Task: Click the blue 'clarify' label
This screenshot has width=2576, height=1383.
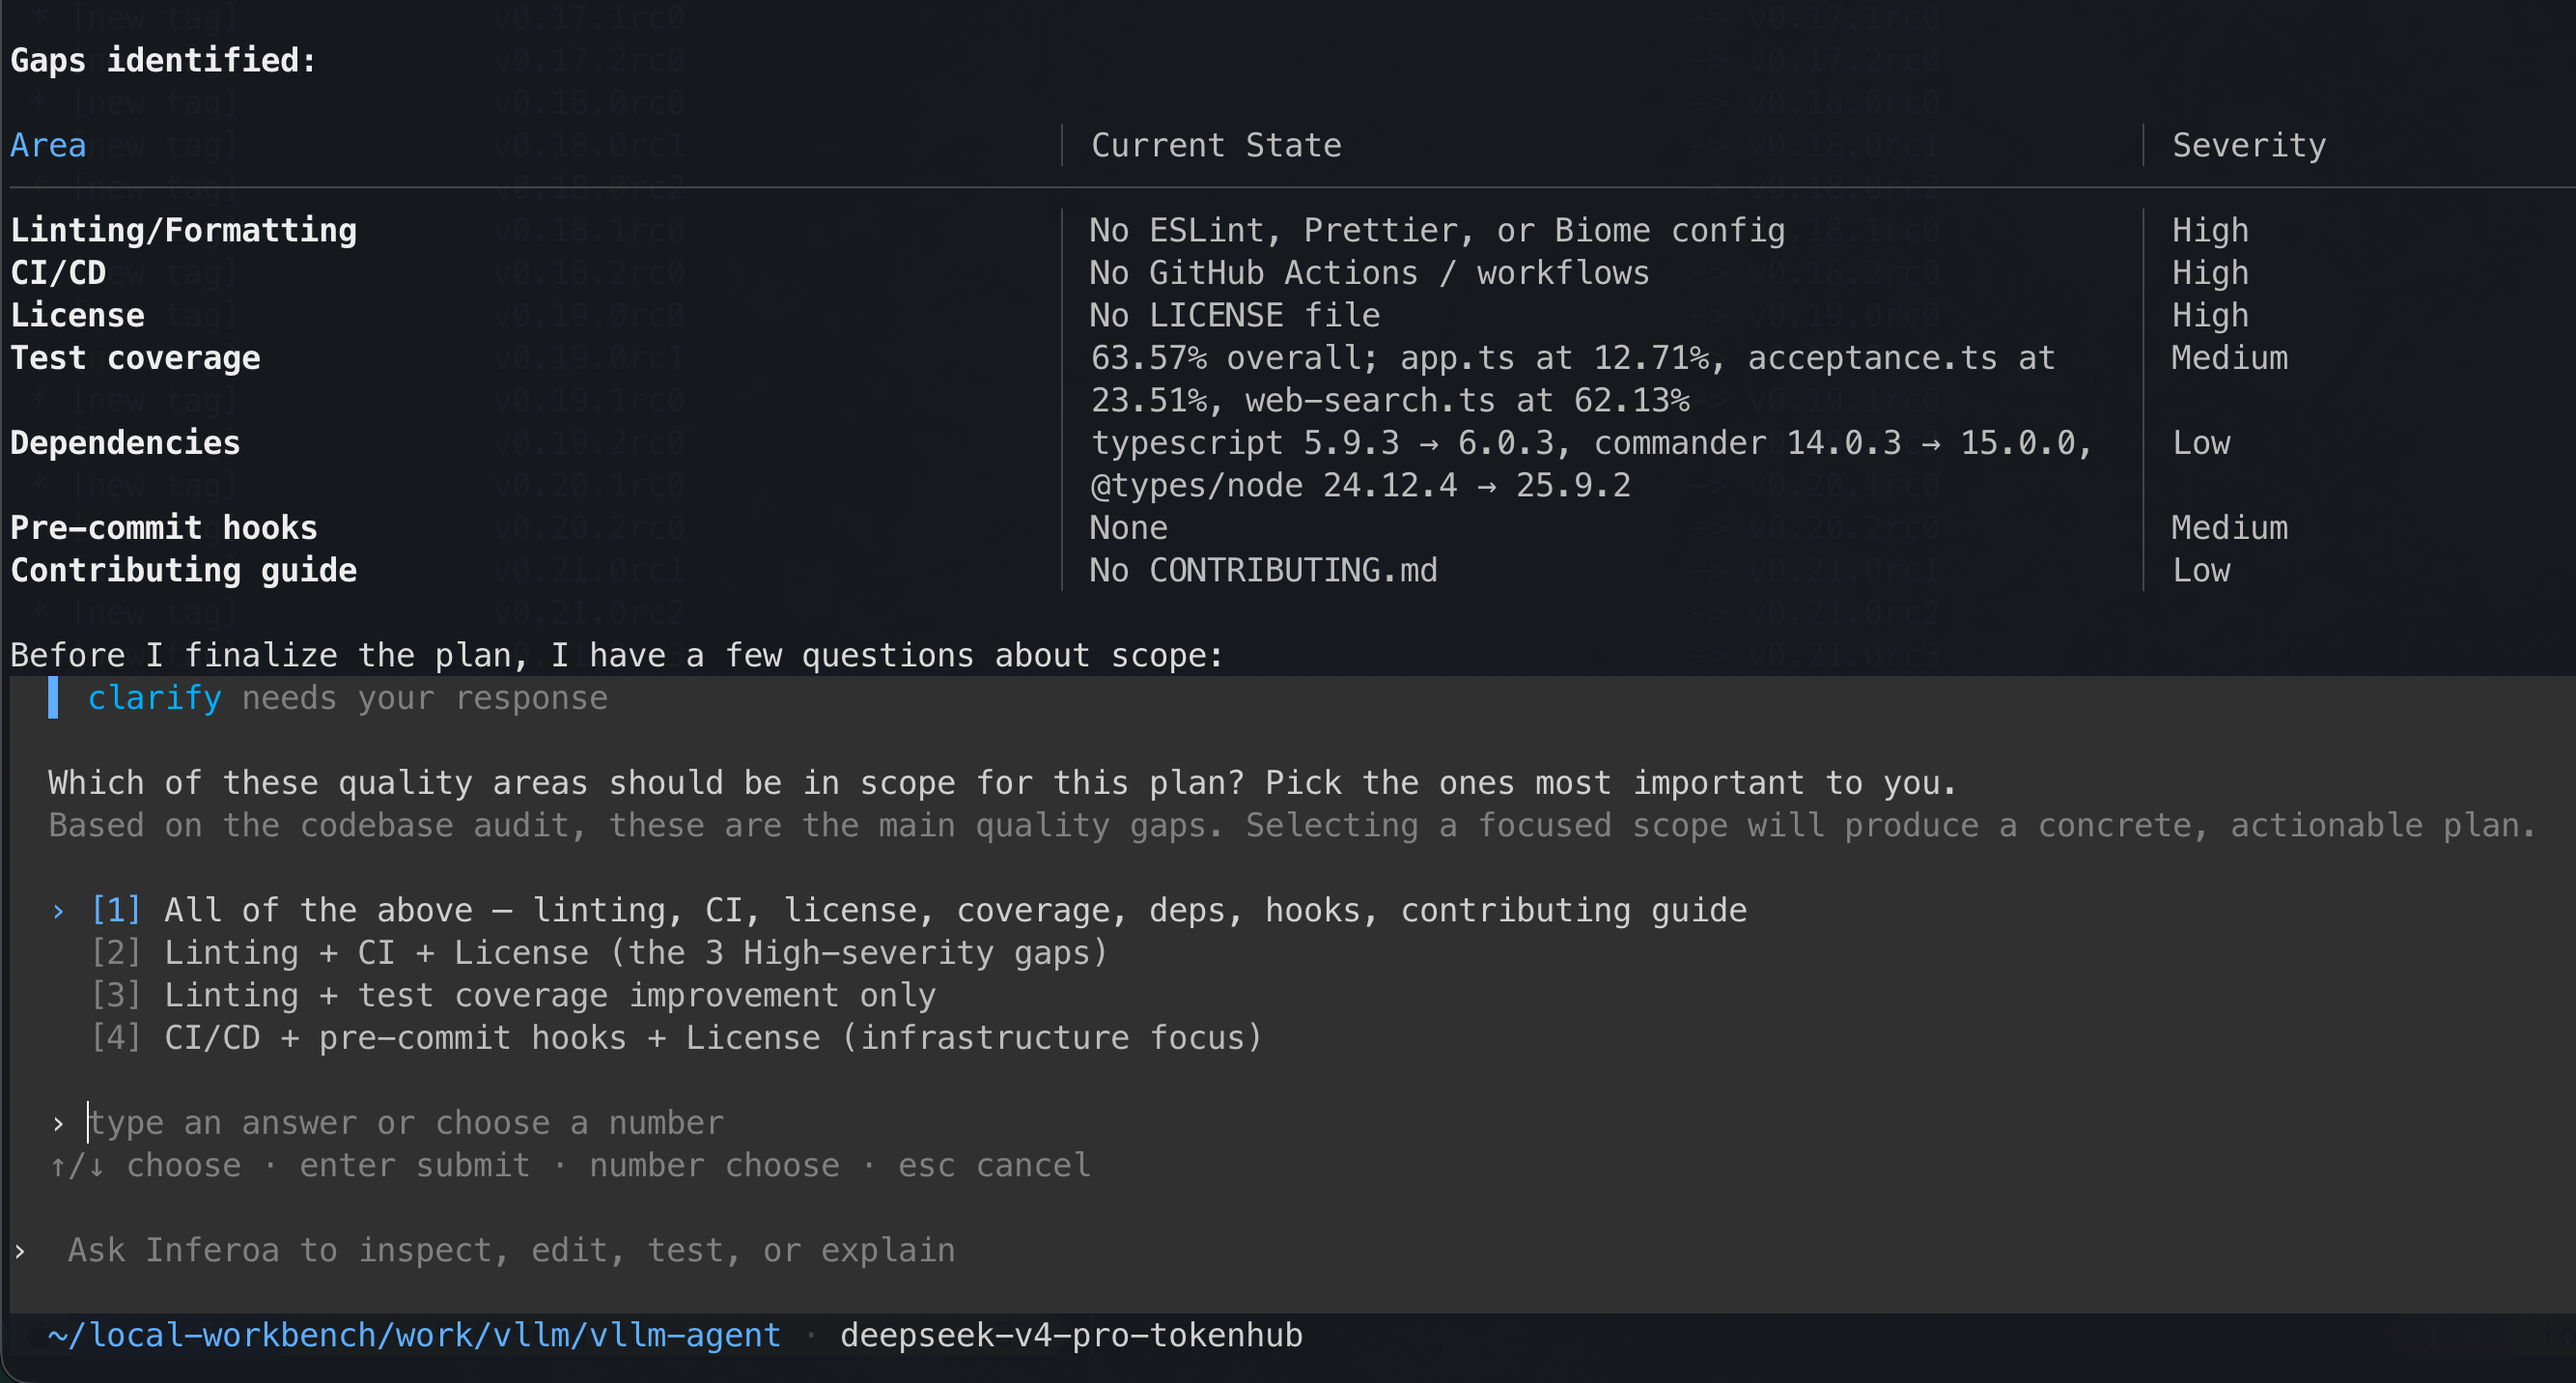Action: point(154,698)
